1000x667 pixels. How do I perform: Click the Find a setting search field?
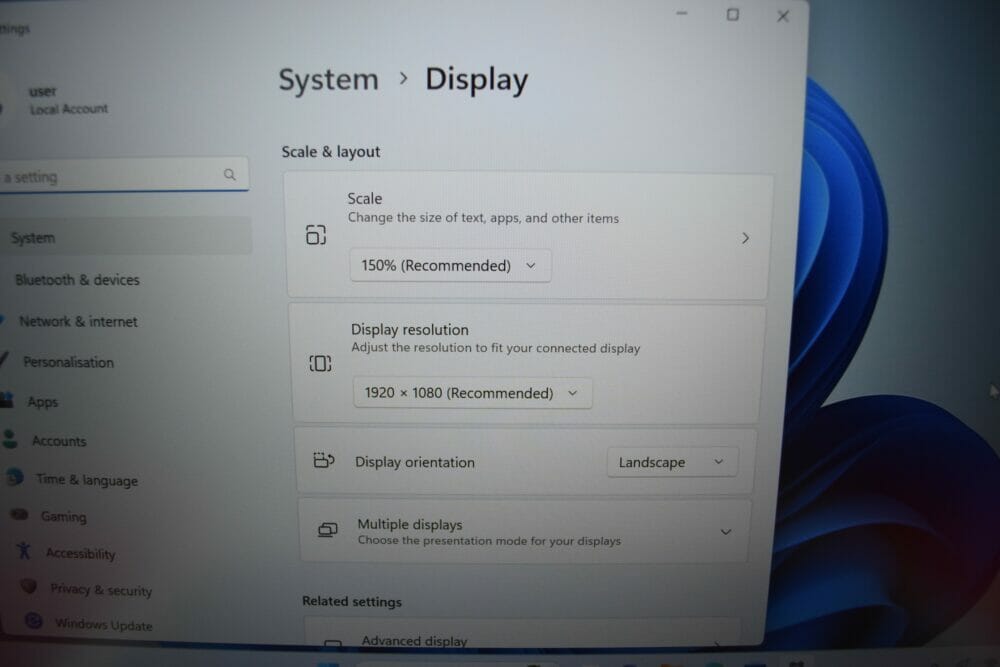click(124, 175)
